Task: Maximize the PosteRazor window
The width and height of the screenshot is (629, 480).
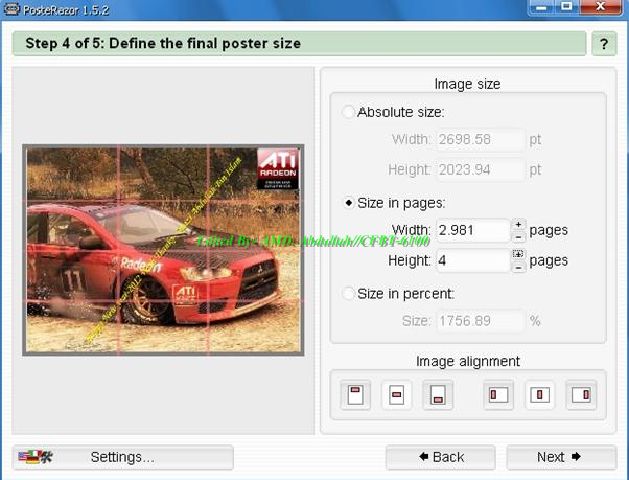Action: 566,7
